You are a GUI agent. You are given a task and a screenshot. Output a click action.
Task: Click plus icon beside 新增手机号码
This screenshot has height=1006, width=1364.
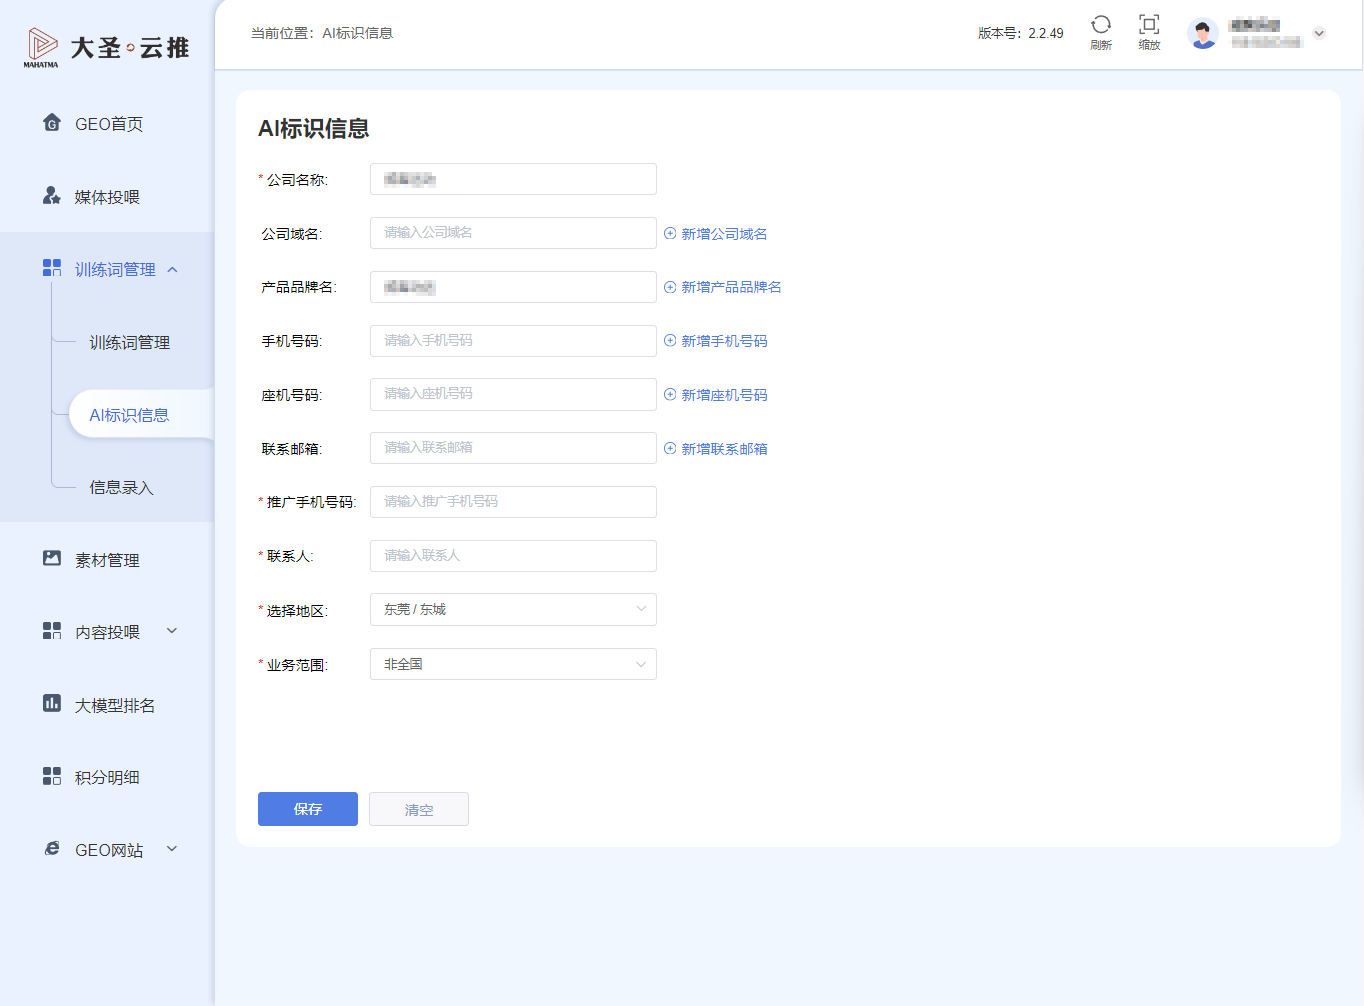[x=670, y=340]
